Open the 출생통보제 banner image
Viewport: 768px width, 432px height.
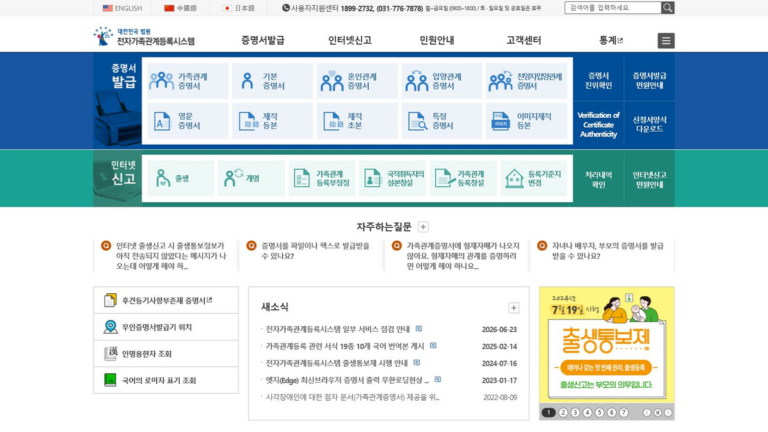coord(607,345)
